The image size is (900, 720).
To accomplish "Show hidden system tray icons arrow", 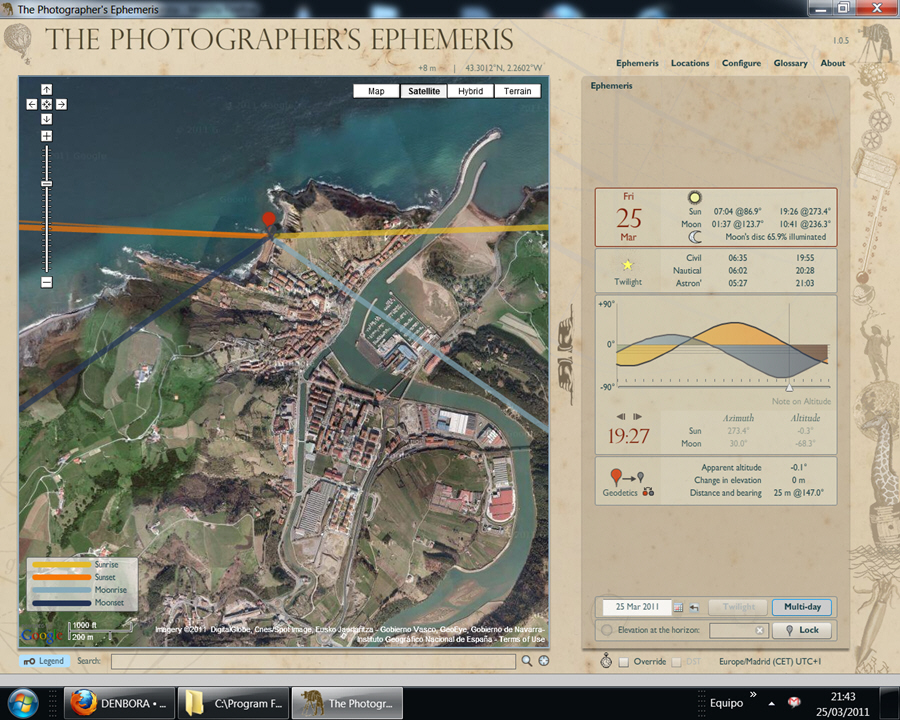I will [x=771, y=703].
